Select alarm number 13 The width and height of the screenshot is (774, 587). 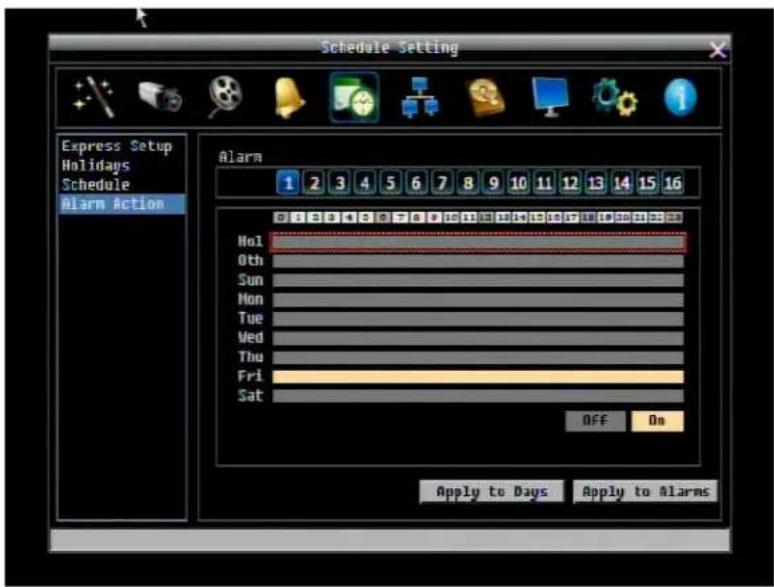(x=596, y=183)
